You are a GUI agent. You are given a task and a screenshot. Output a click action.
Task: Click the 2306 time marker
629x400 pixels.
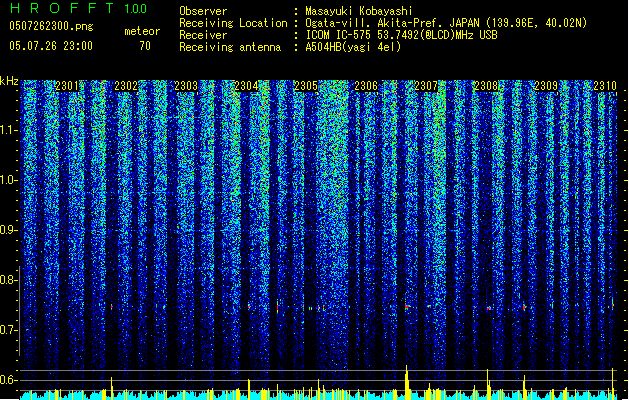(x=366, y=86)
